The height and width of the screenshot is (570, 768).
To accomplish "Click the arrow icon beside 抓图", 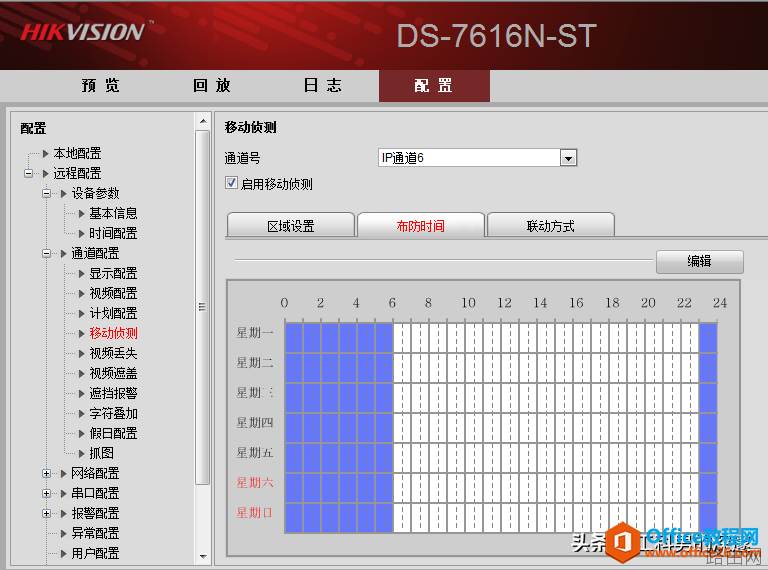I will [x=82, y=453].
